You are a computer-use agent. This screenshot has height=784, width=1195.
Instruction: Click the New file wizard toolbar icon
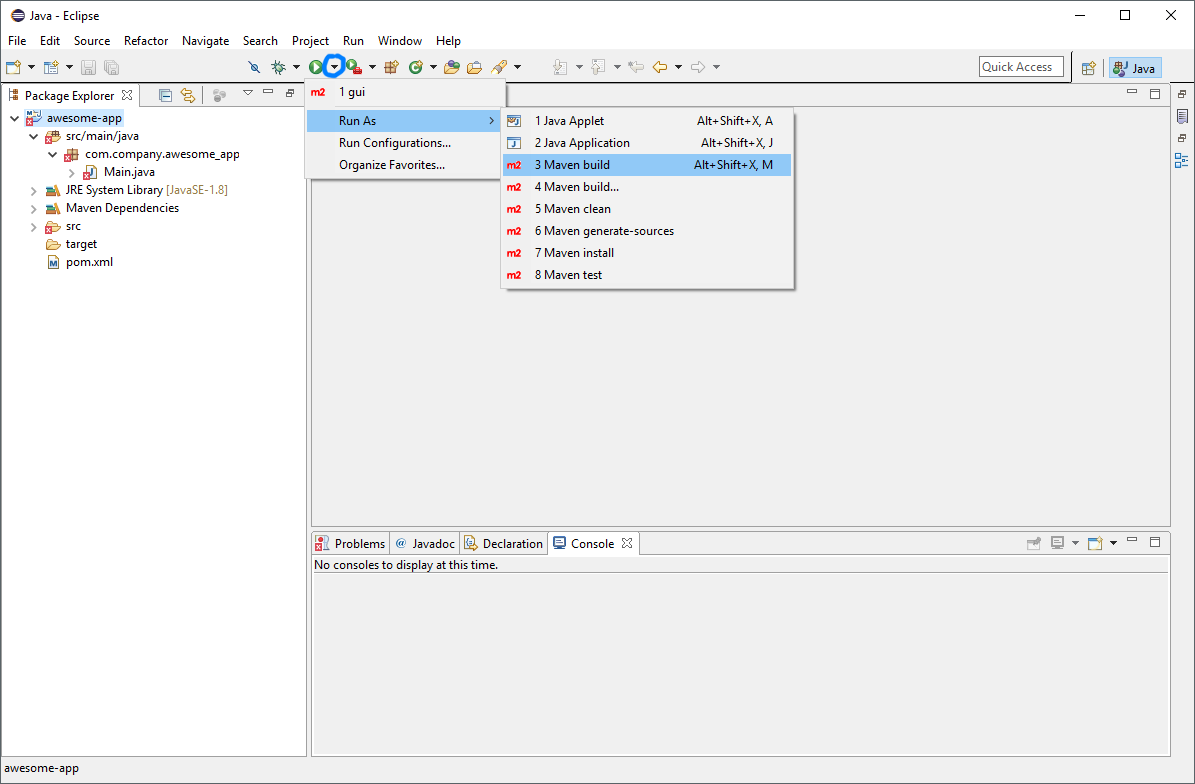[x=13, y=67]
